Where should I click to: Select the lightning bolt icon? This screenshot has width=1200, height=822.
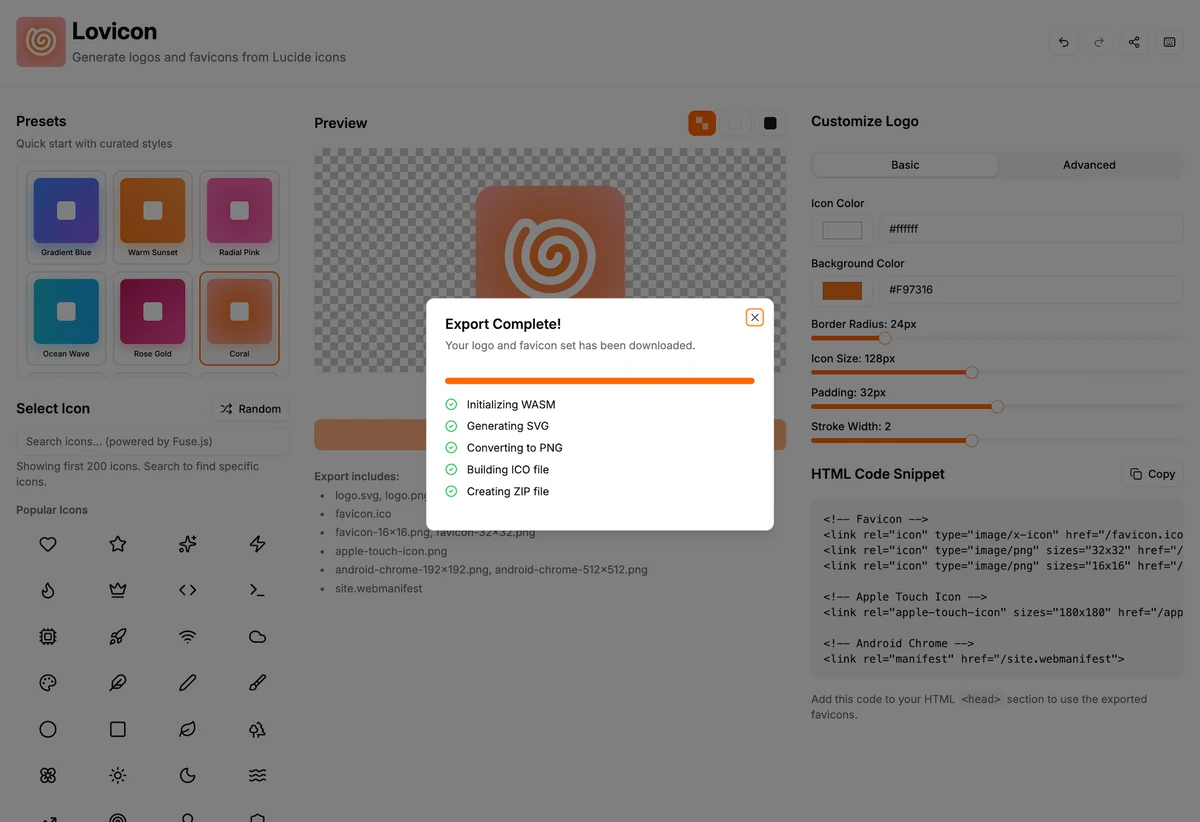coord(257,544)
